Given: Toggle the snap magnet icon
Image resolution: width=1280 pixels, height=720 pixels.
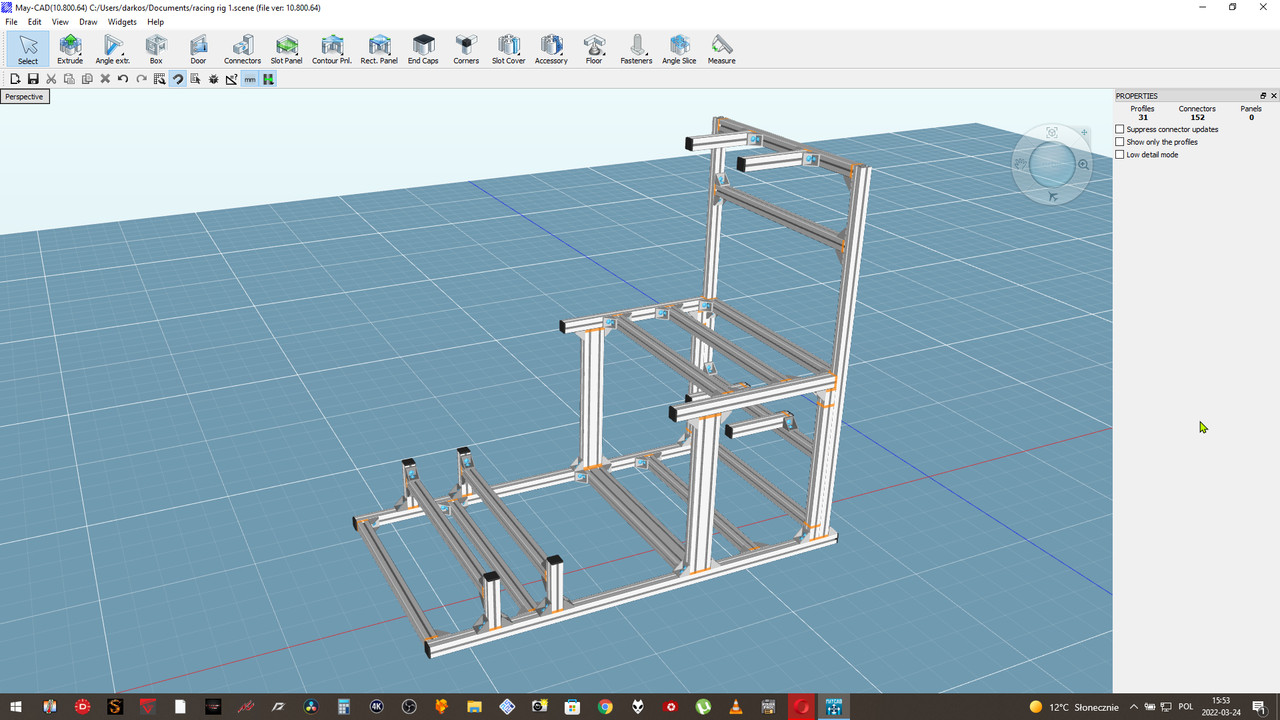Looking at the screenshot, I should (x=177, y=79).
